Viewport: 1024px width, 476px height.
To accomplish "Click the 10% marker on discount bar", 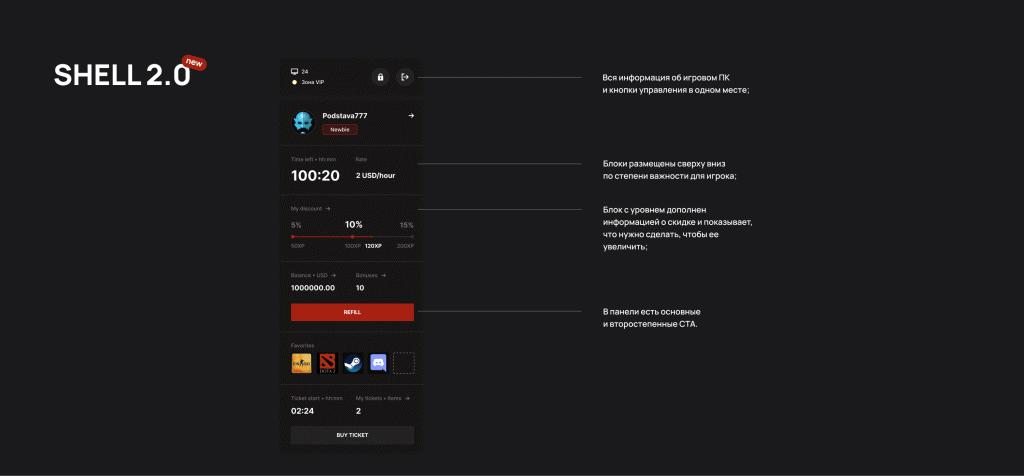I will coord(352,236).
